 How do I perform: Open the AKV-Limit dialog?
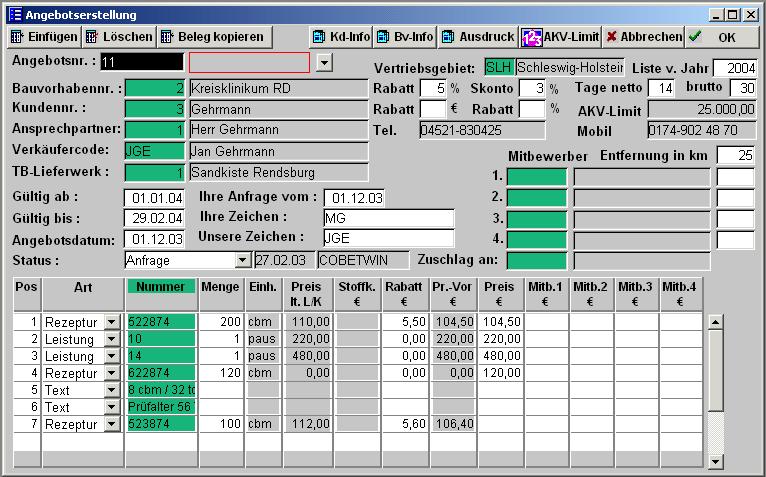pos(560,37)
